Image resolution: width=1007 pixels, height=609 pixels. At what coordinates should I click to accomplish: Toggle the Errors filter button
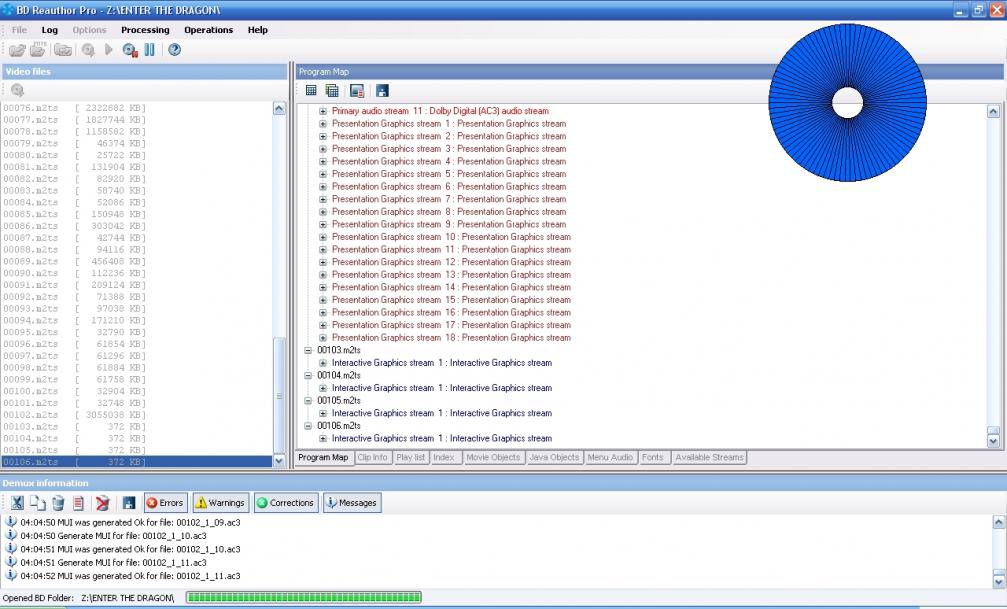(166, 503)
